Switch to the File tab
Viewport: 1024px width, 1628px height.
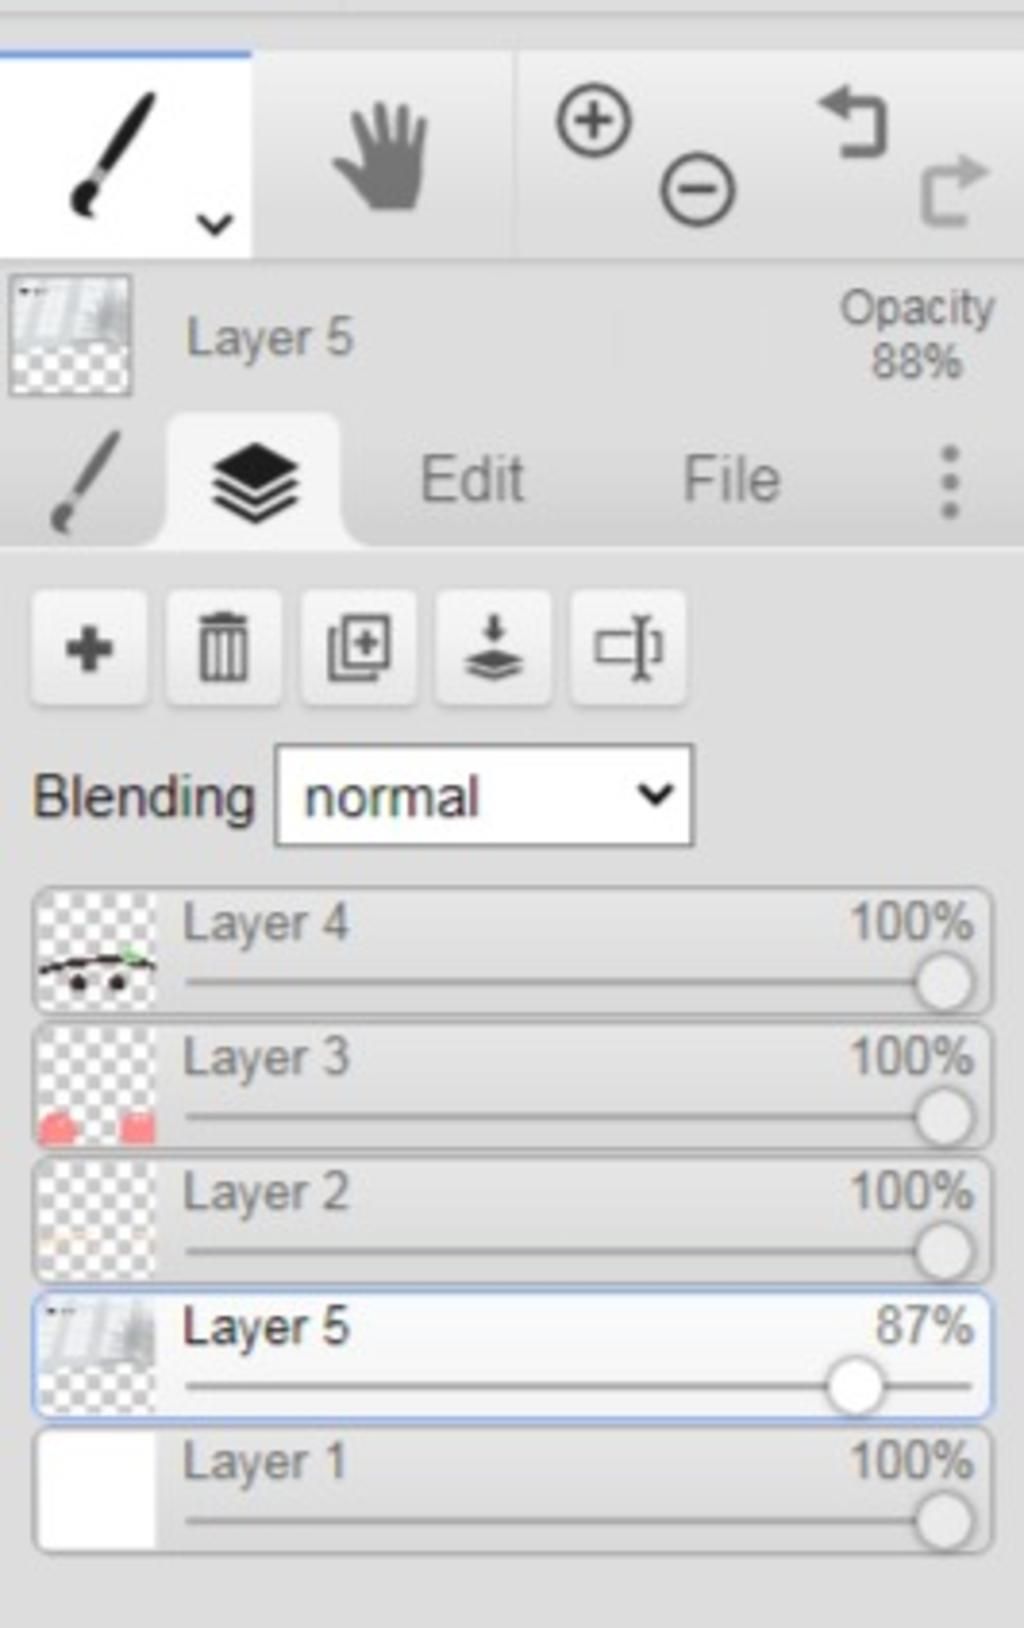[732, 480]
